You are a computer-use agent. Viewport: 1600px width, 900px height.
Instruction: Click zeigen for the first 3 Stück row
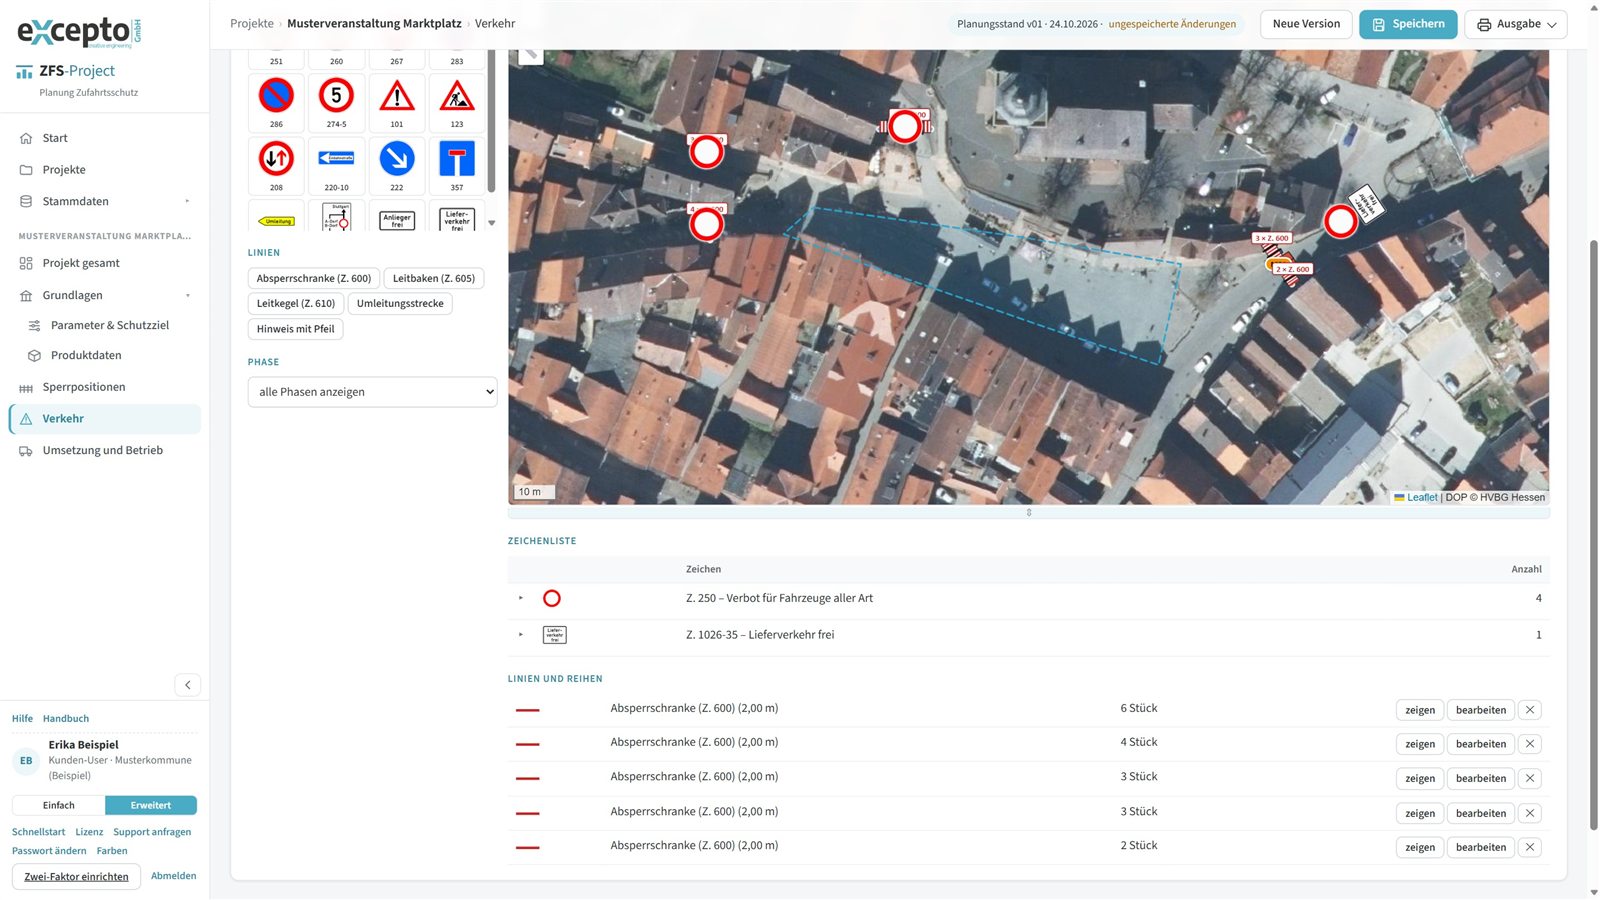point(1420,778)
